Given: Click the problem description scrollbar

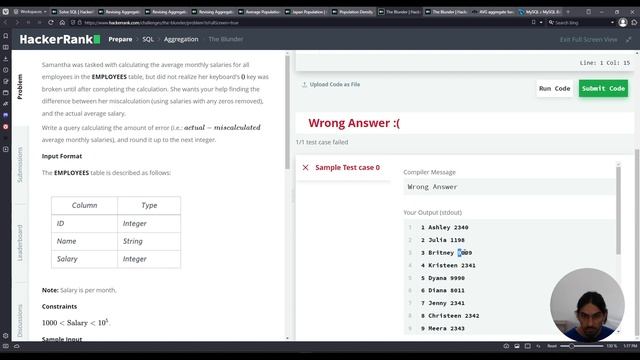Looking at the screenshot, I should pos(287,112).
